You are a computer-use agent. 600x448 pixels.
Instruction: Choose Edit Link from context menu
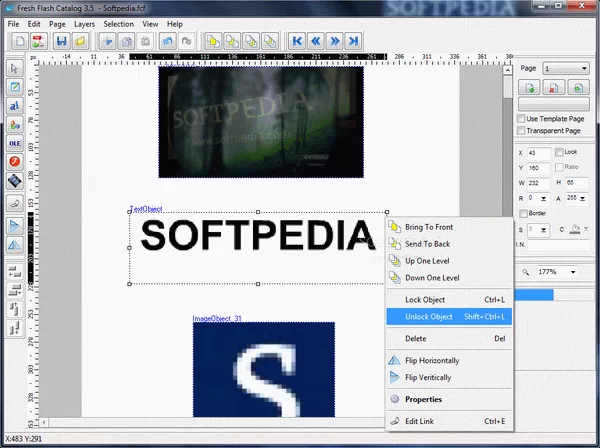coord(449,421)
